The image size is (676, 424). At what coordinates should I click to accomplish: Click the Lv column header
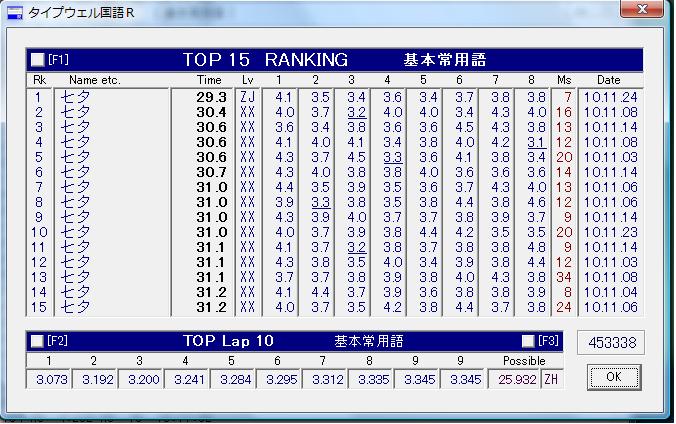click(x=248, y=80)
